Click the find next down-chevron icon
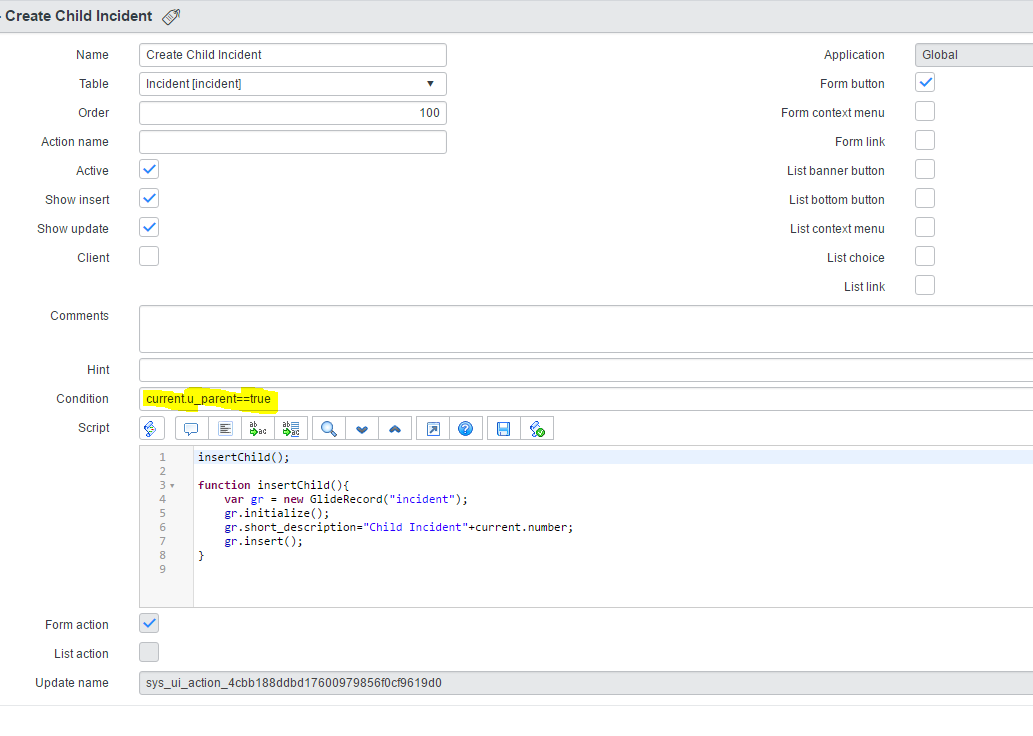Screen dimensions: 1033x736 point(362,429)
